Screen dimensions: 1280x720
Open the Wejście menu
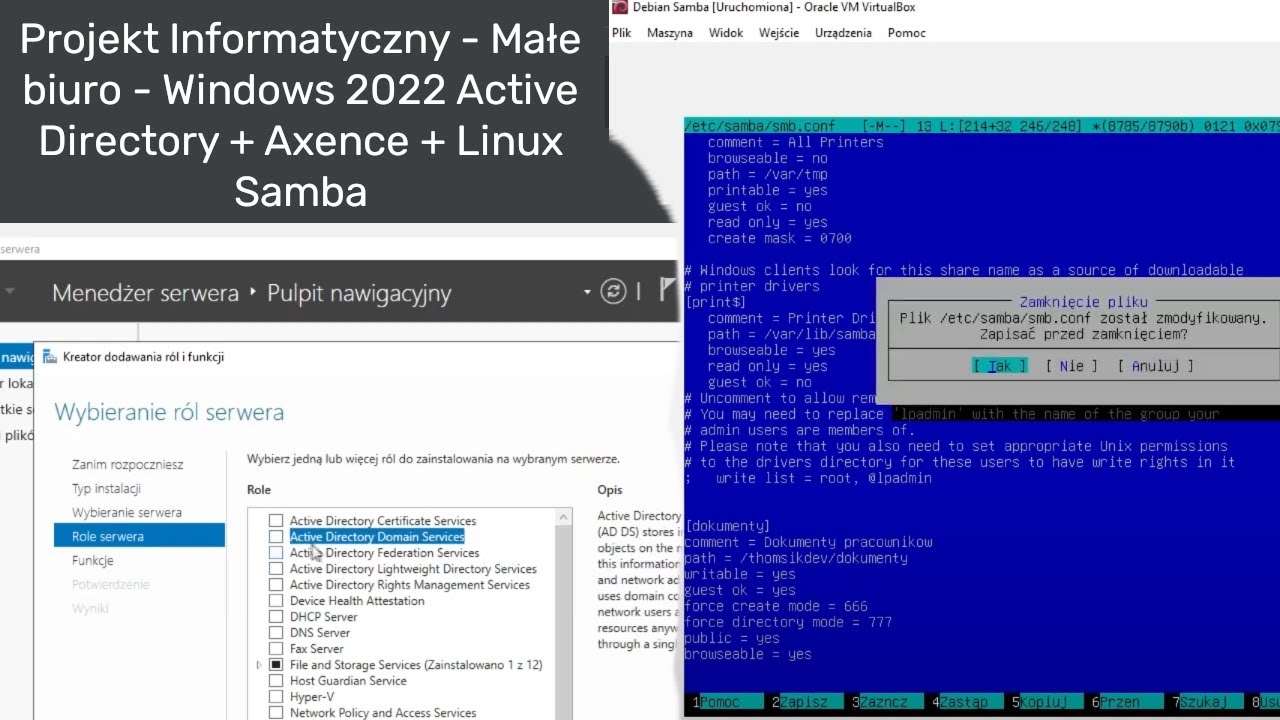[779, 33]
